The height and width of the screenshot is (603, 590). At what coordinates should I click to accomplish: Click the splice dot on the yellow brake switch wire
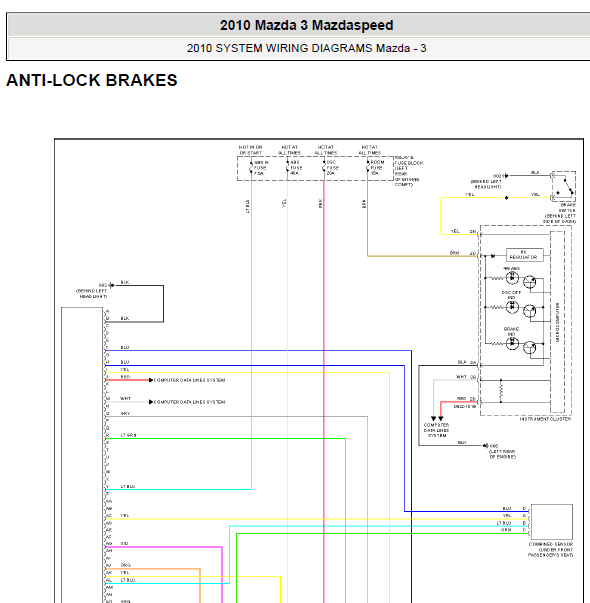507,198
